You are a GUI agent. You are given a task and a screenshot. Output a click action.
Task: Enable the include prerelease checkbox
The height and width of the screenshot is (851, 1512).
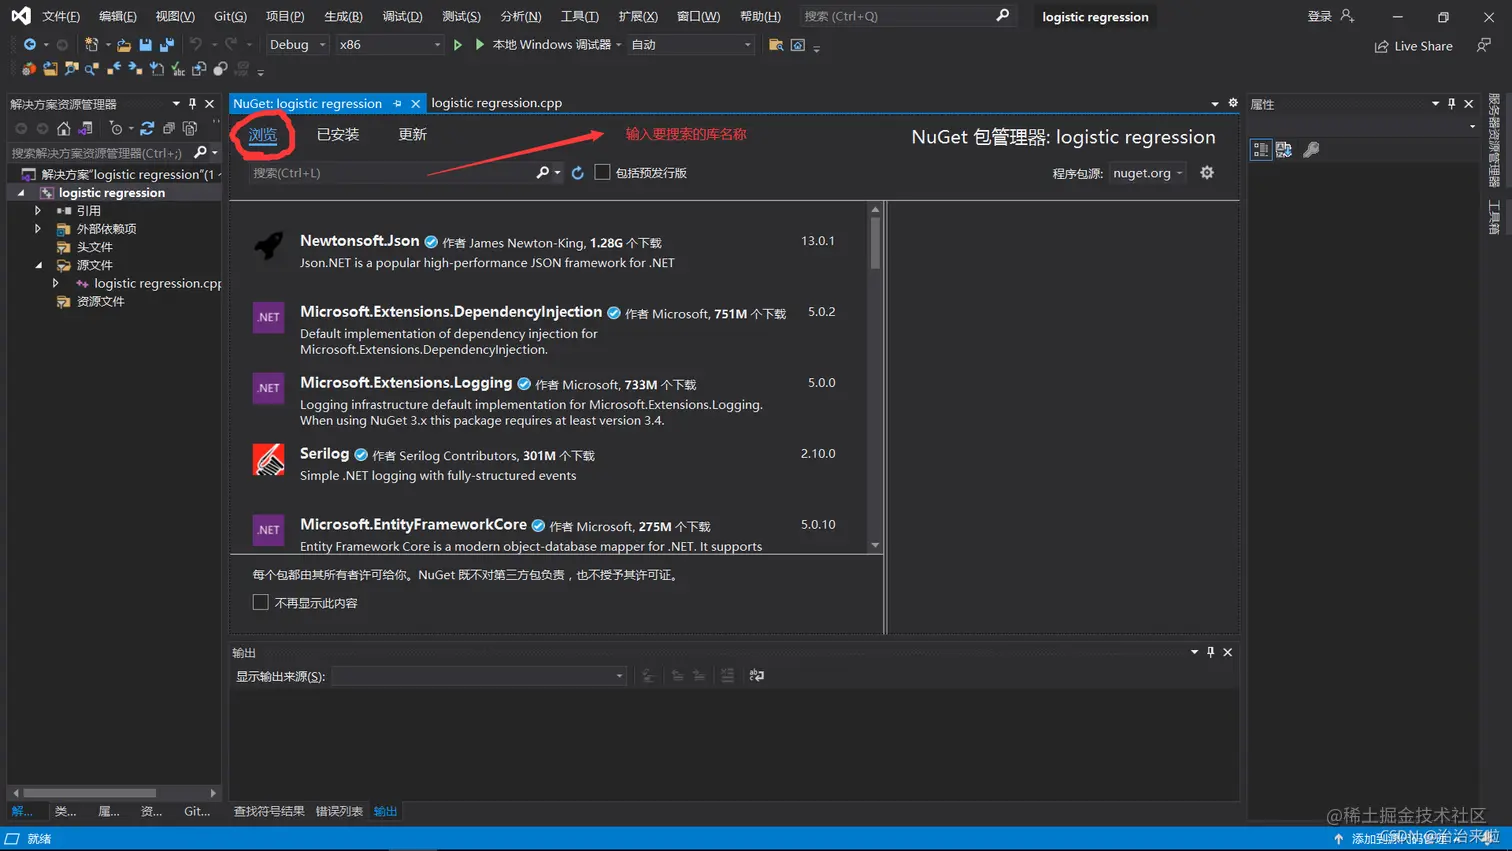[602, 172]
